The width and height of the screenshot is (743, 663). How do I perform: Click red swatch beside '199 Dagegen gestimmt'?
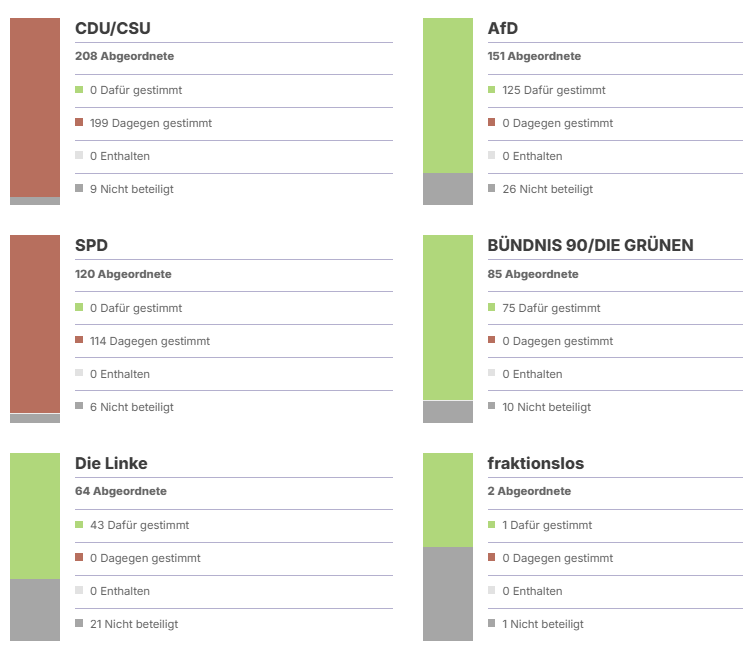[79, 123]
